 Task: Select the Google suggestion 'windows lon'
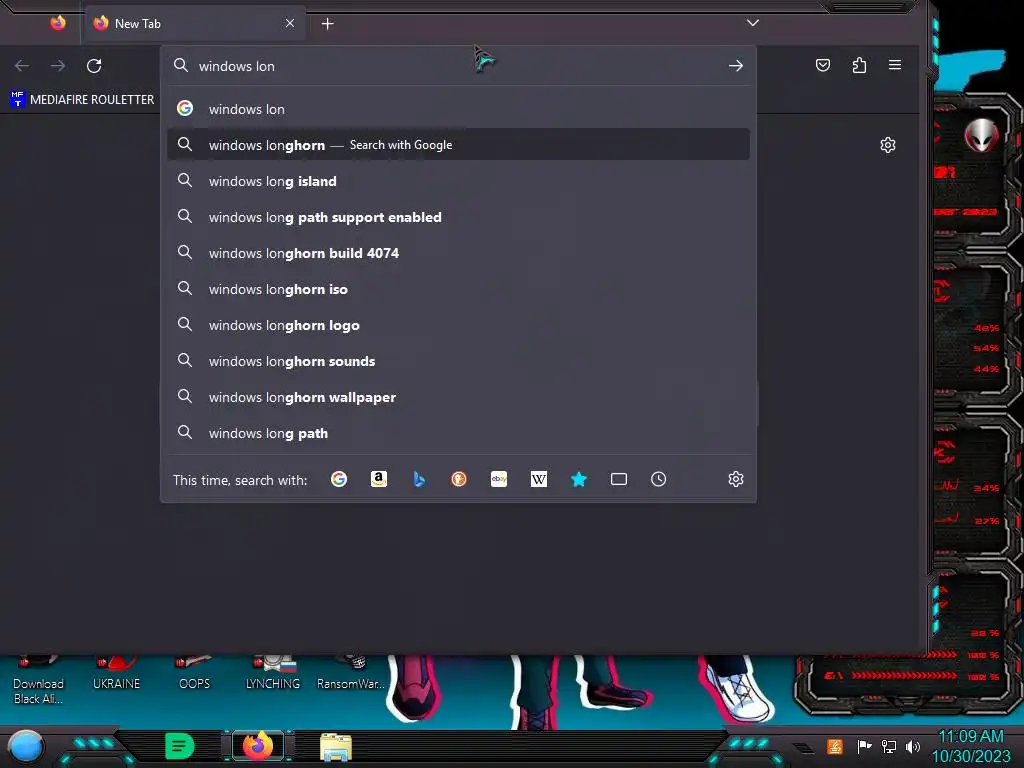point(458,109)
